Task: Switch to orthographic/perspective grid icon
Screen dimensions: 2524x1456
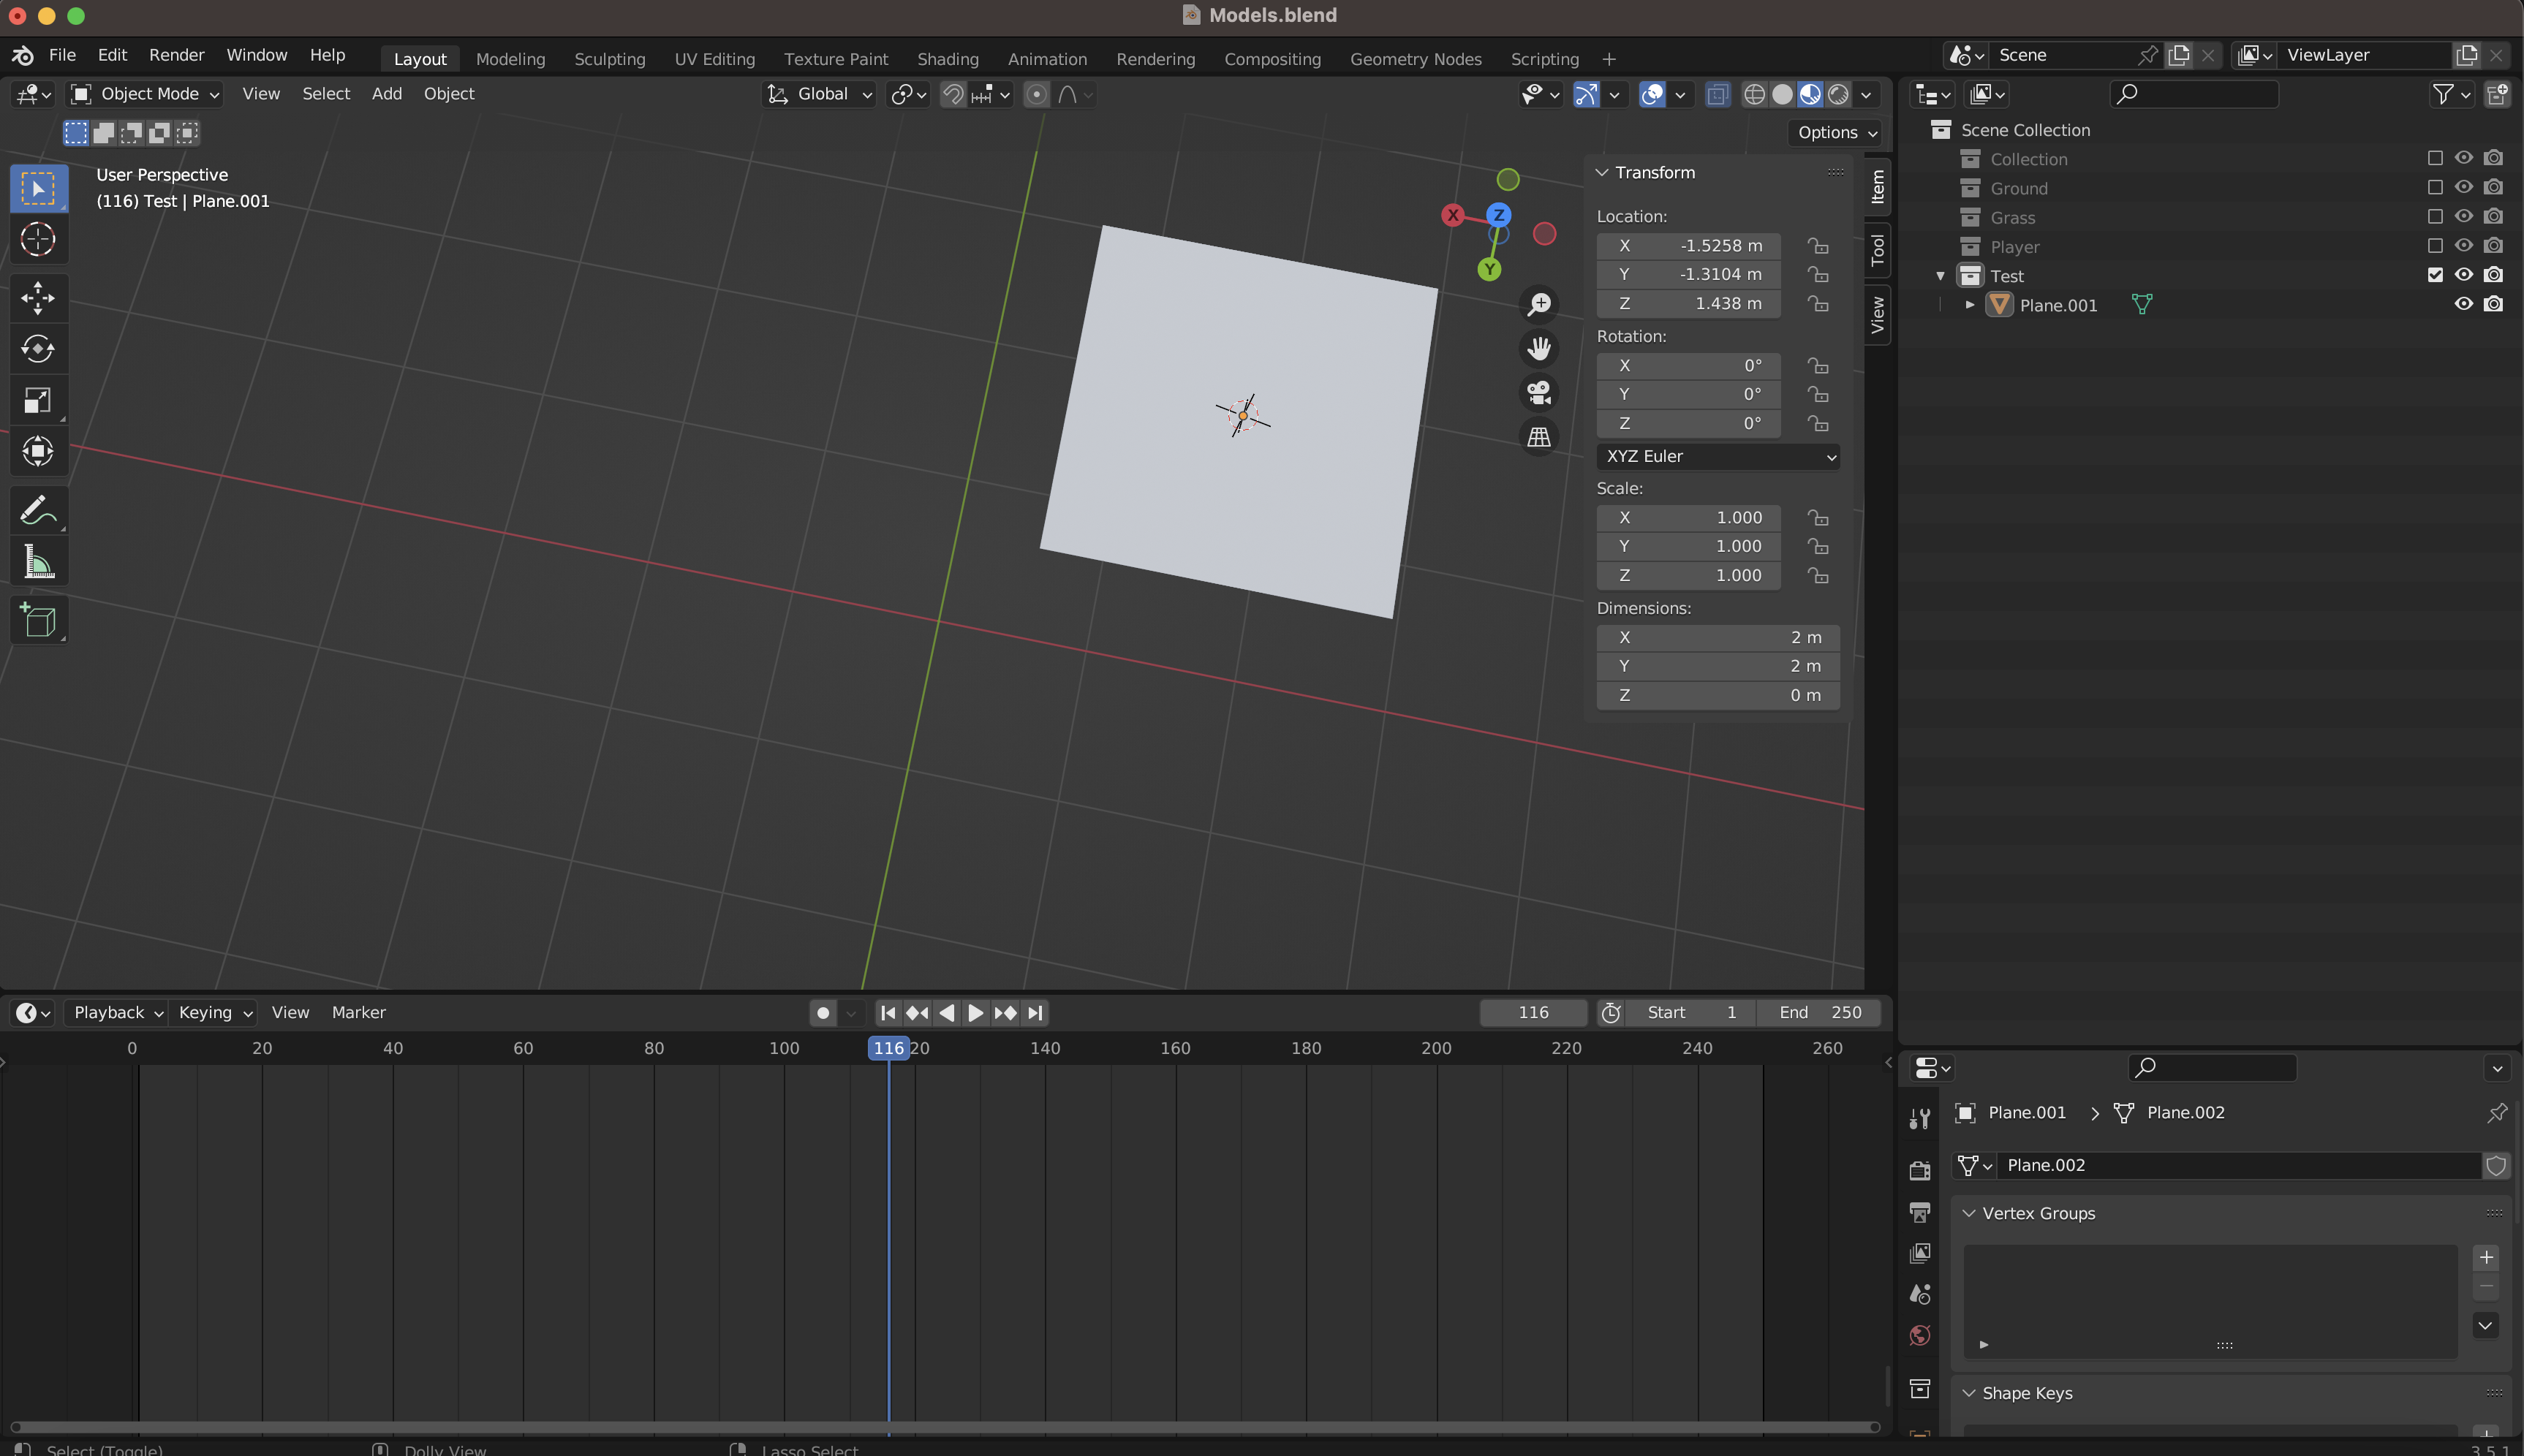Action: 1539,437
